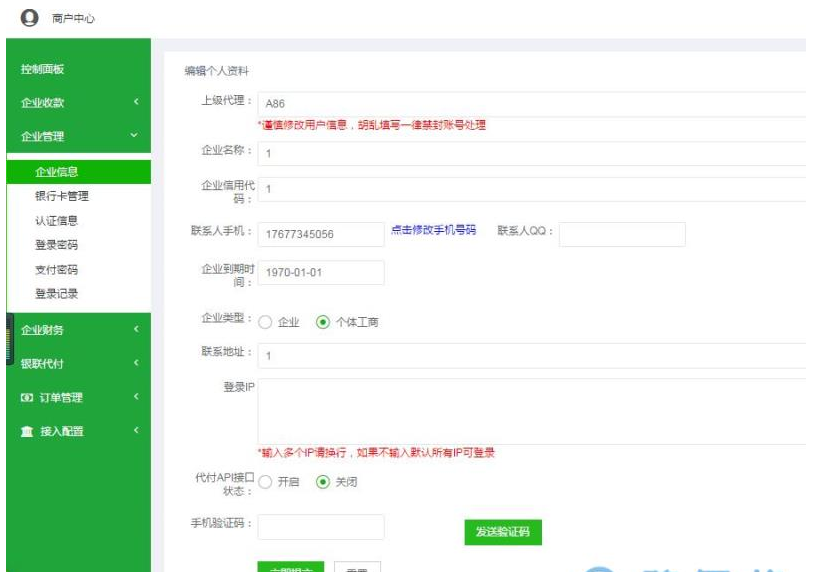
Task: Open the 银行卡管理 submenu item
Action: [62, 196]
